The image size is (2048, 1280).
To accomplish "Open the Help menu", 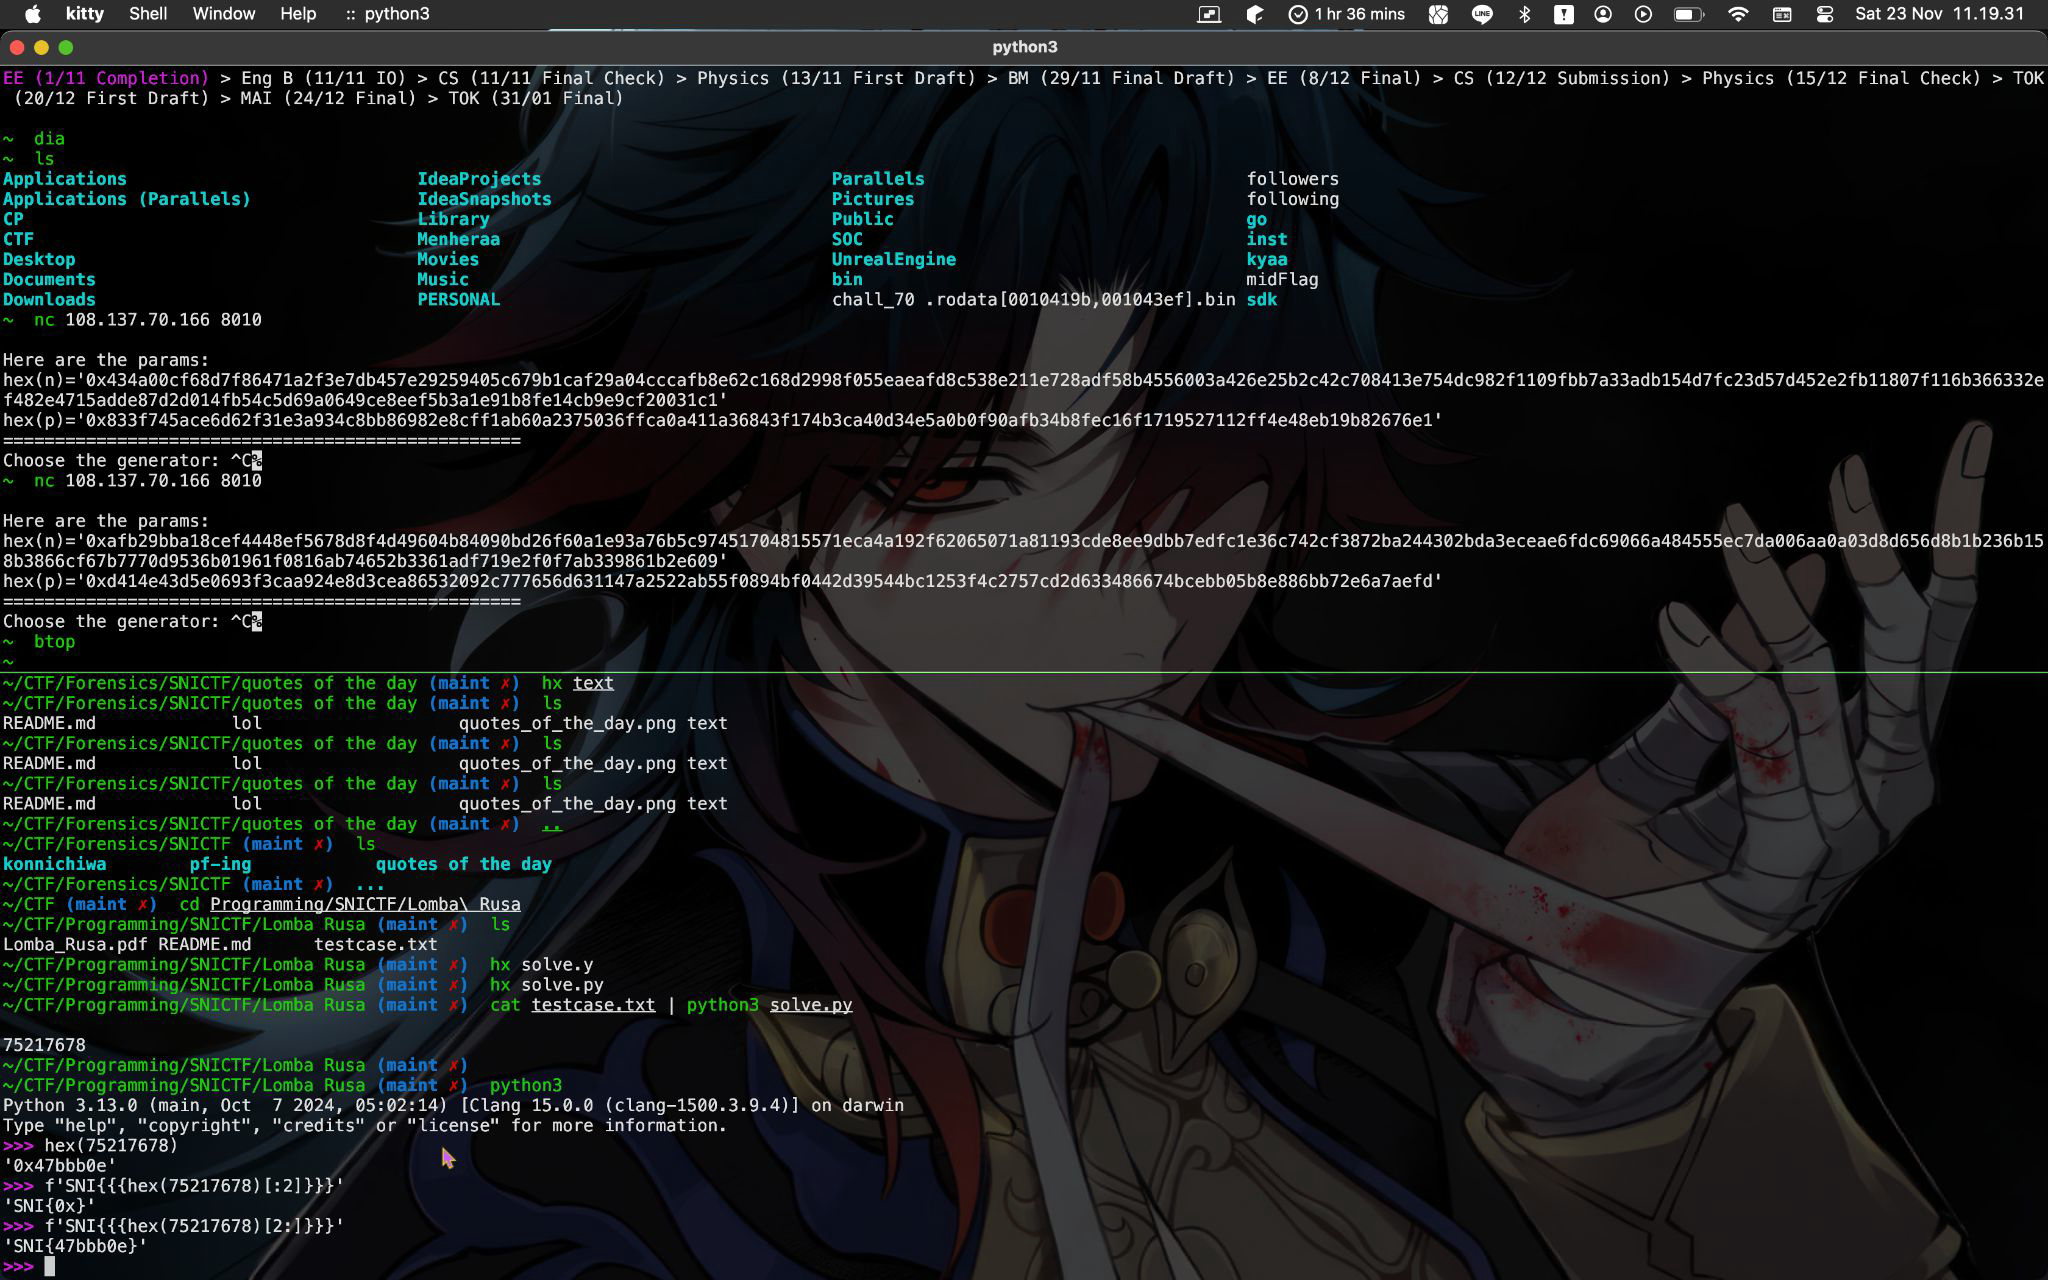I will tap(298, 14).
